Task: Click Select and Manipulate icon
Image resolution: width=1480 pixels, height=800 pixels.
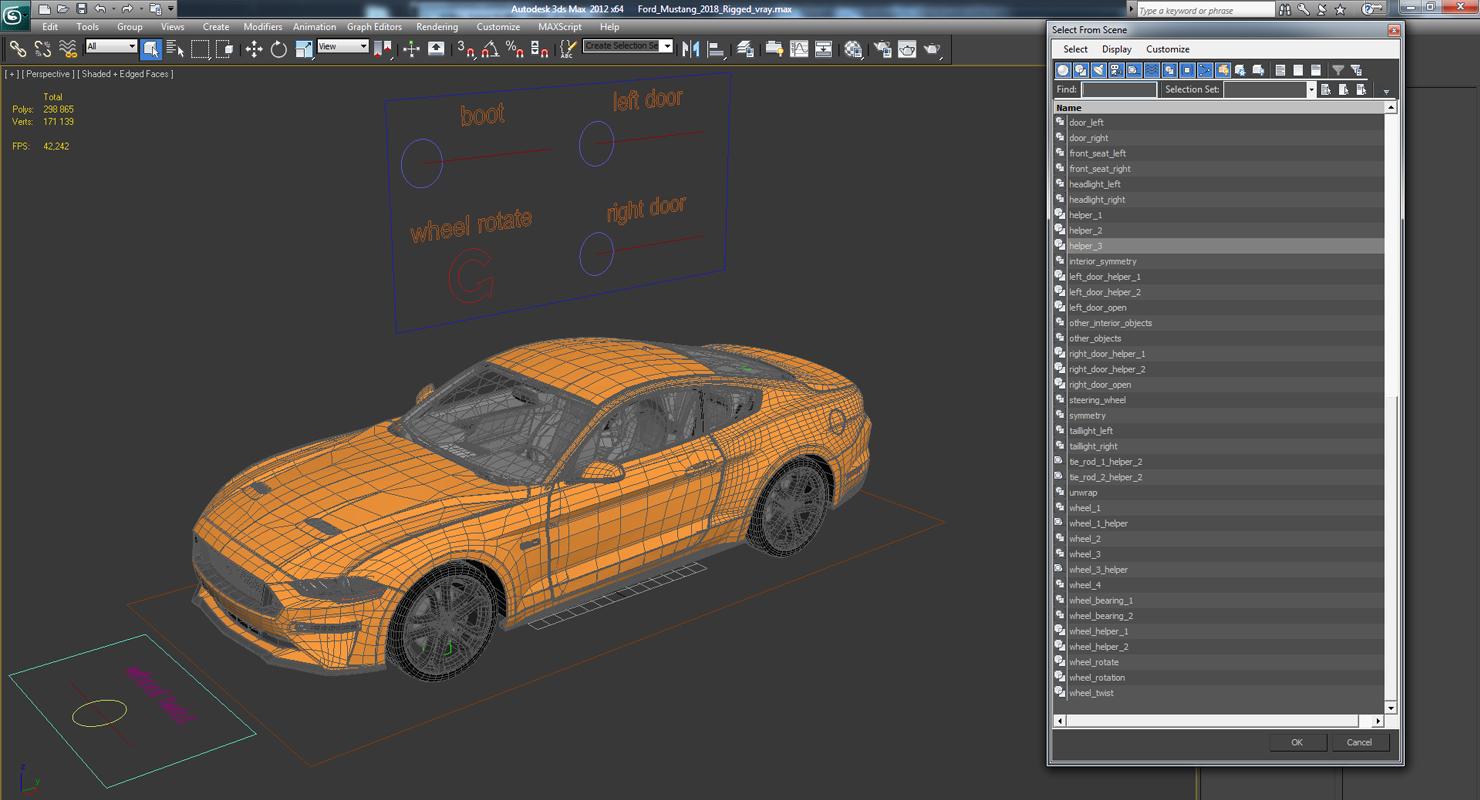Action: click(x=411, y=49)
